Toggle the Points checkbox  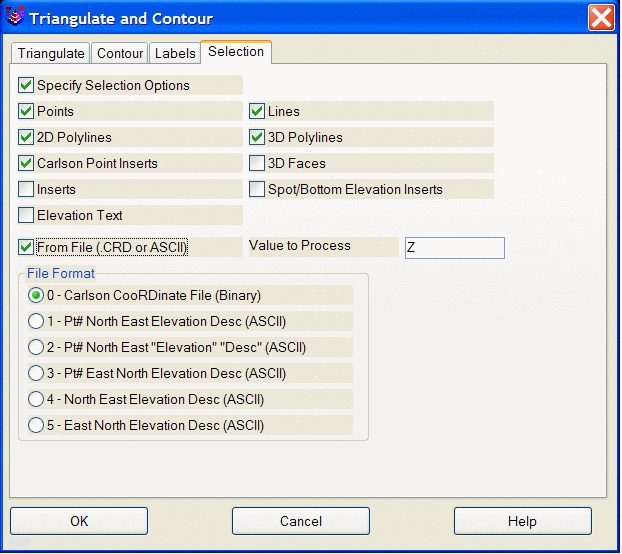[26, 112]
